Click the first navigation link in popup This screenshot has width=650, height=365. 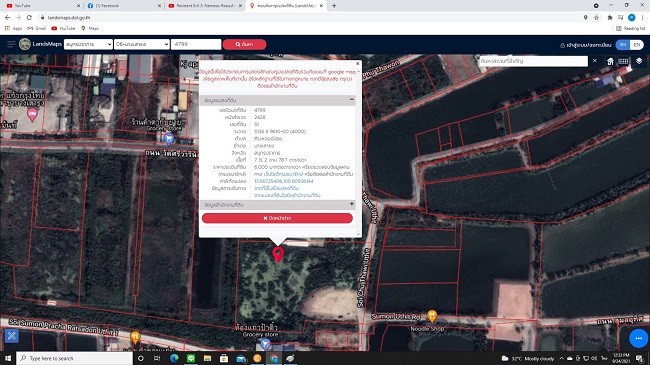(x=276, y=188)
